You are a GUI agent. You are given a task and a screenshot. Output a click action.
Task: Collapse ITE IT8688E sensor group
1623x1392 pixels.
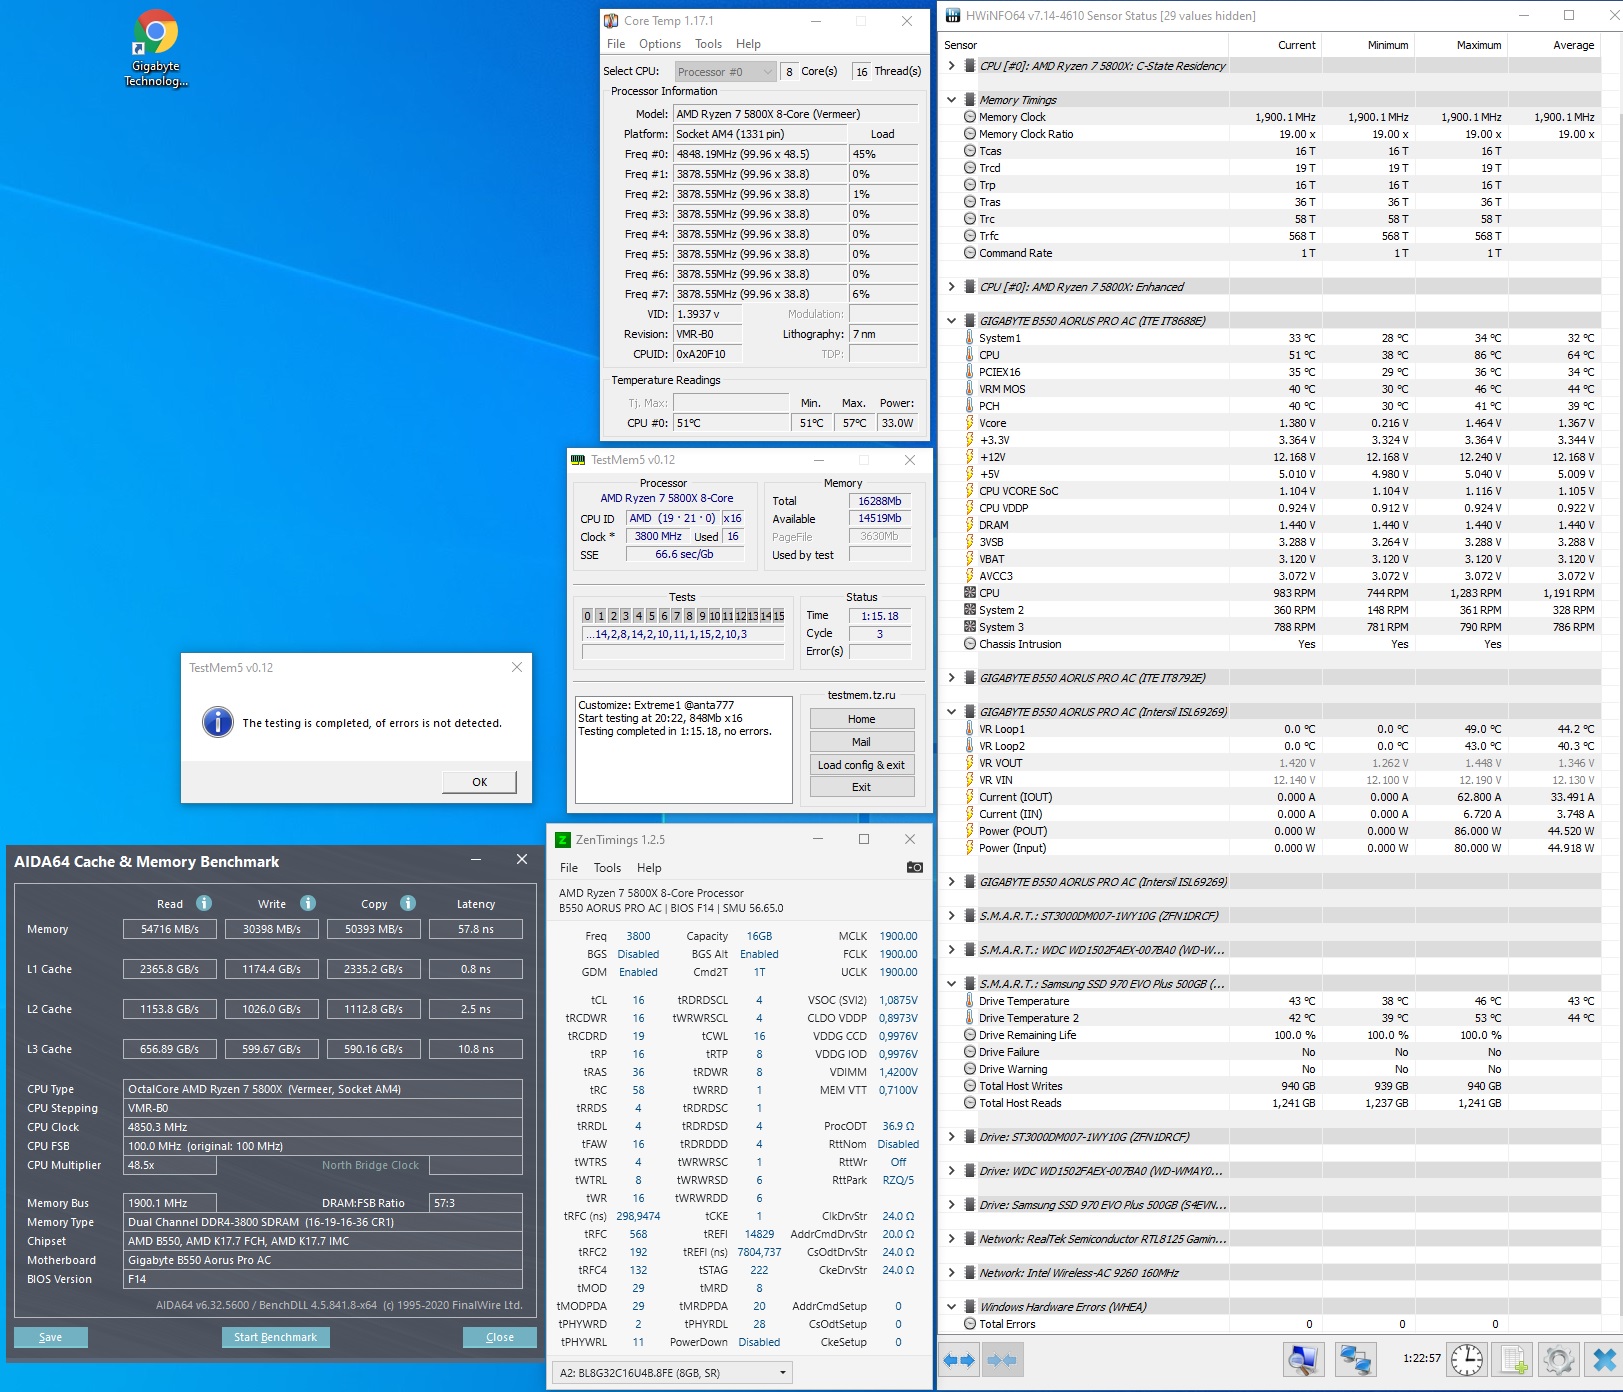tap(951, 321)
